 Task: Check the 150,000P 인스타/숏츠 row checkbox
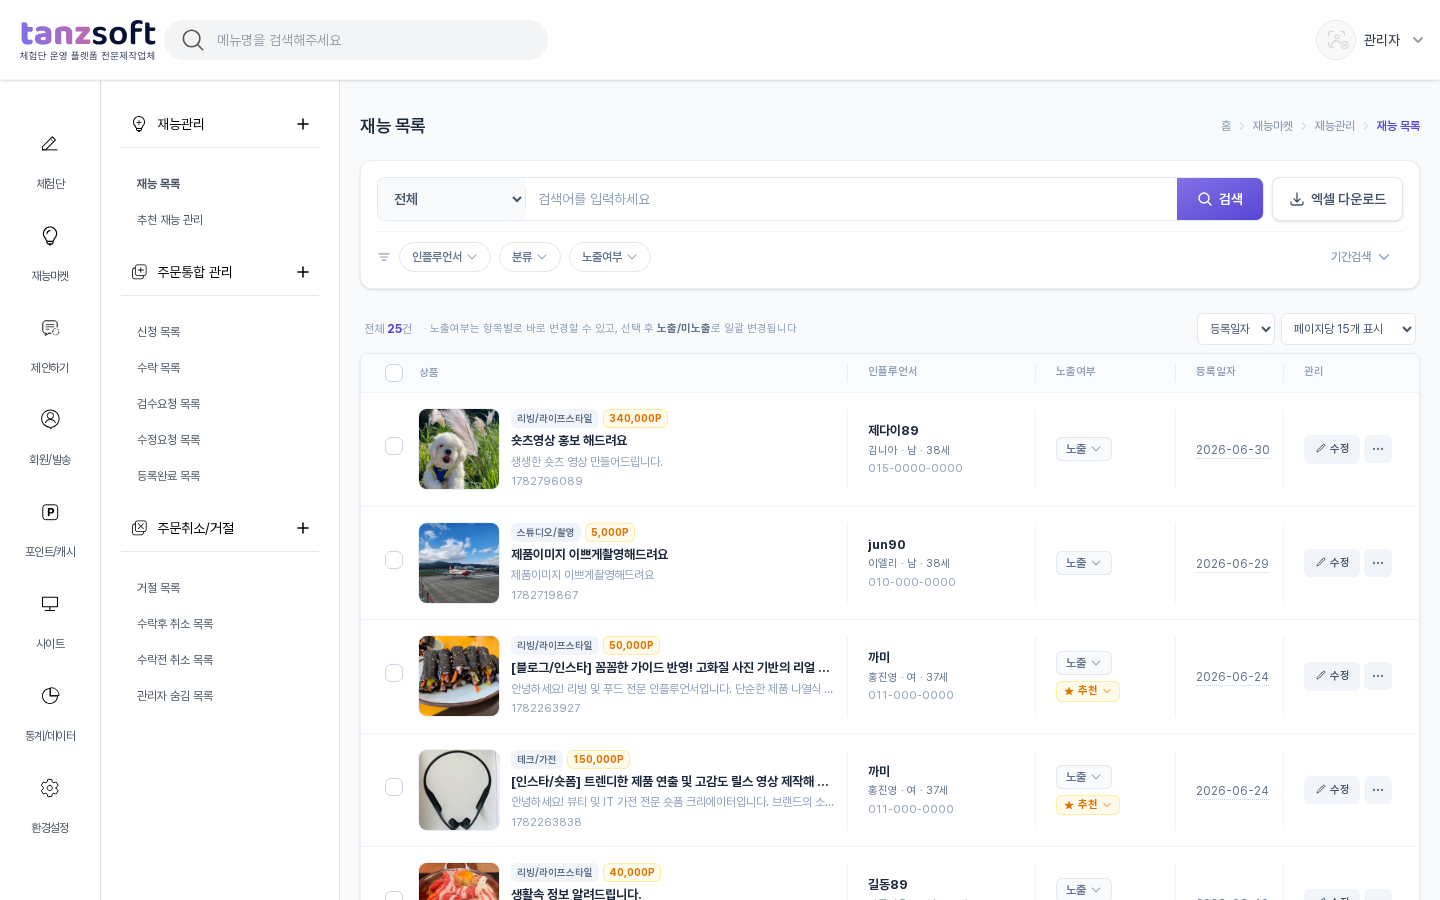point(394,787)
